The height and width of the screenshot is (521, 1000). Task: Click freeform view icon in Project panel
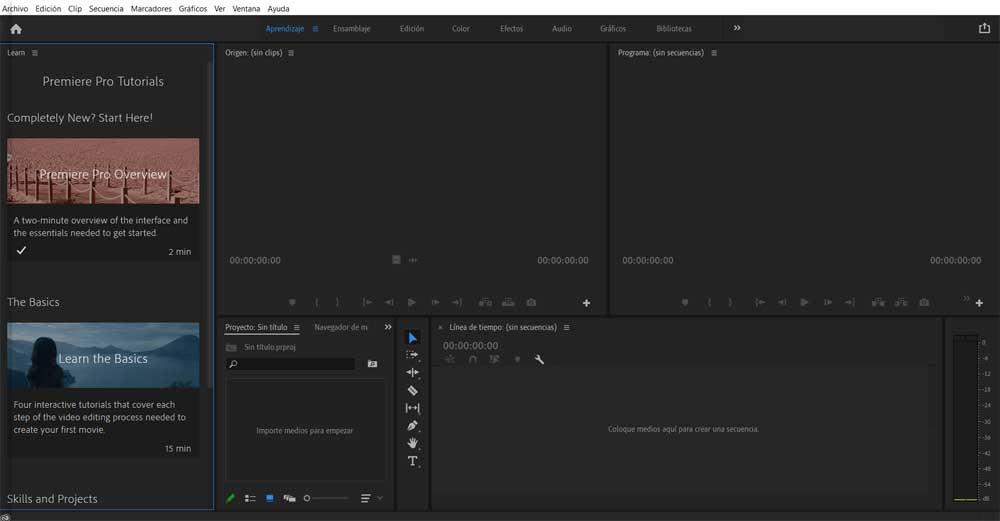[290, 498]
